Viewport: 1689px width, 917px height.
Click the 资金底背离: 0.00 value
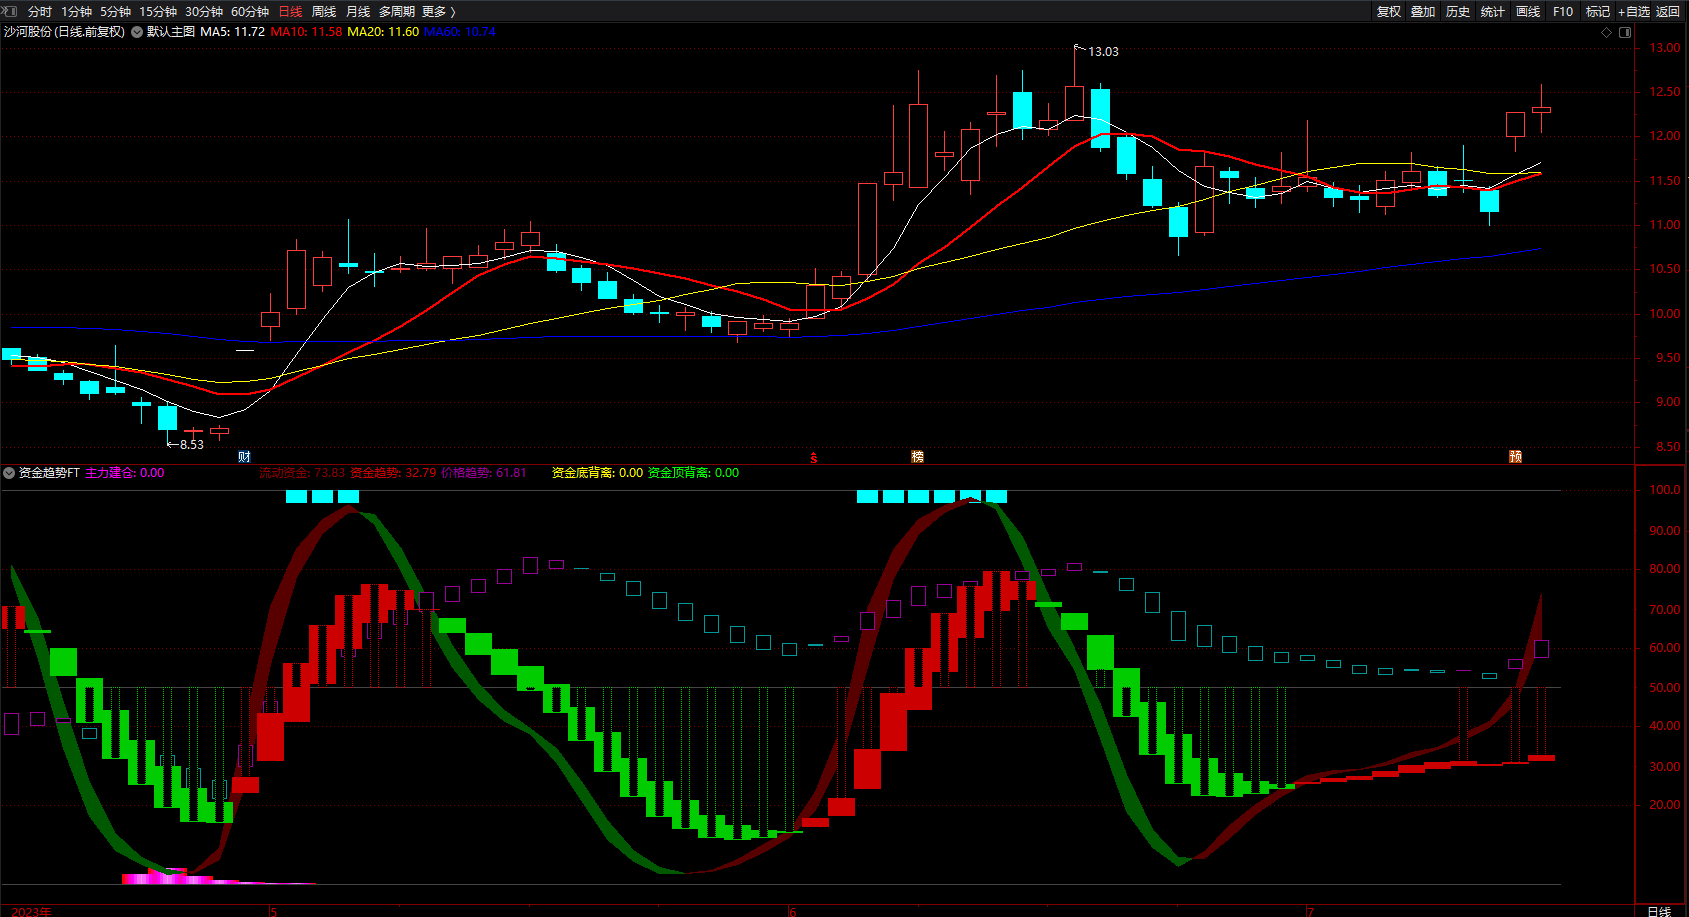598,473
